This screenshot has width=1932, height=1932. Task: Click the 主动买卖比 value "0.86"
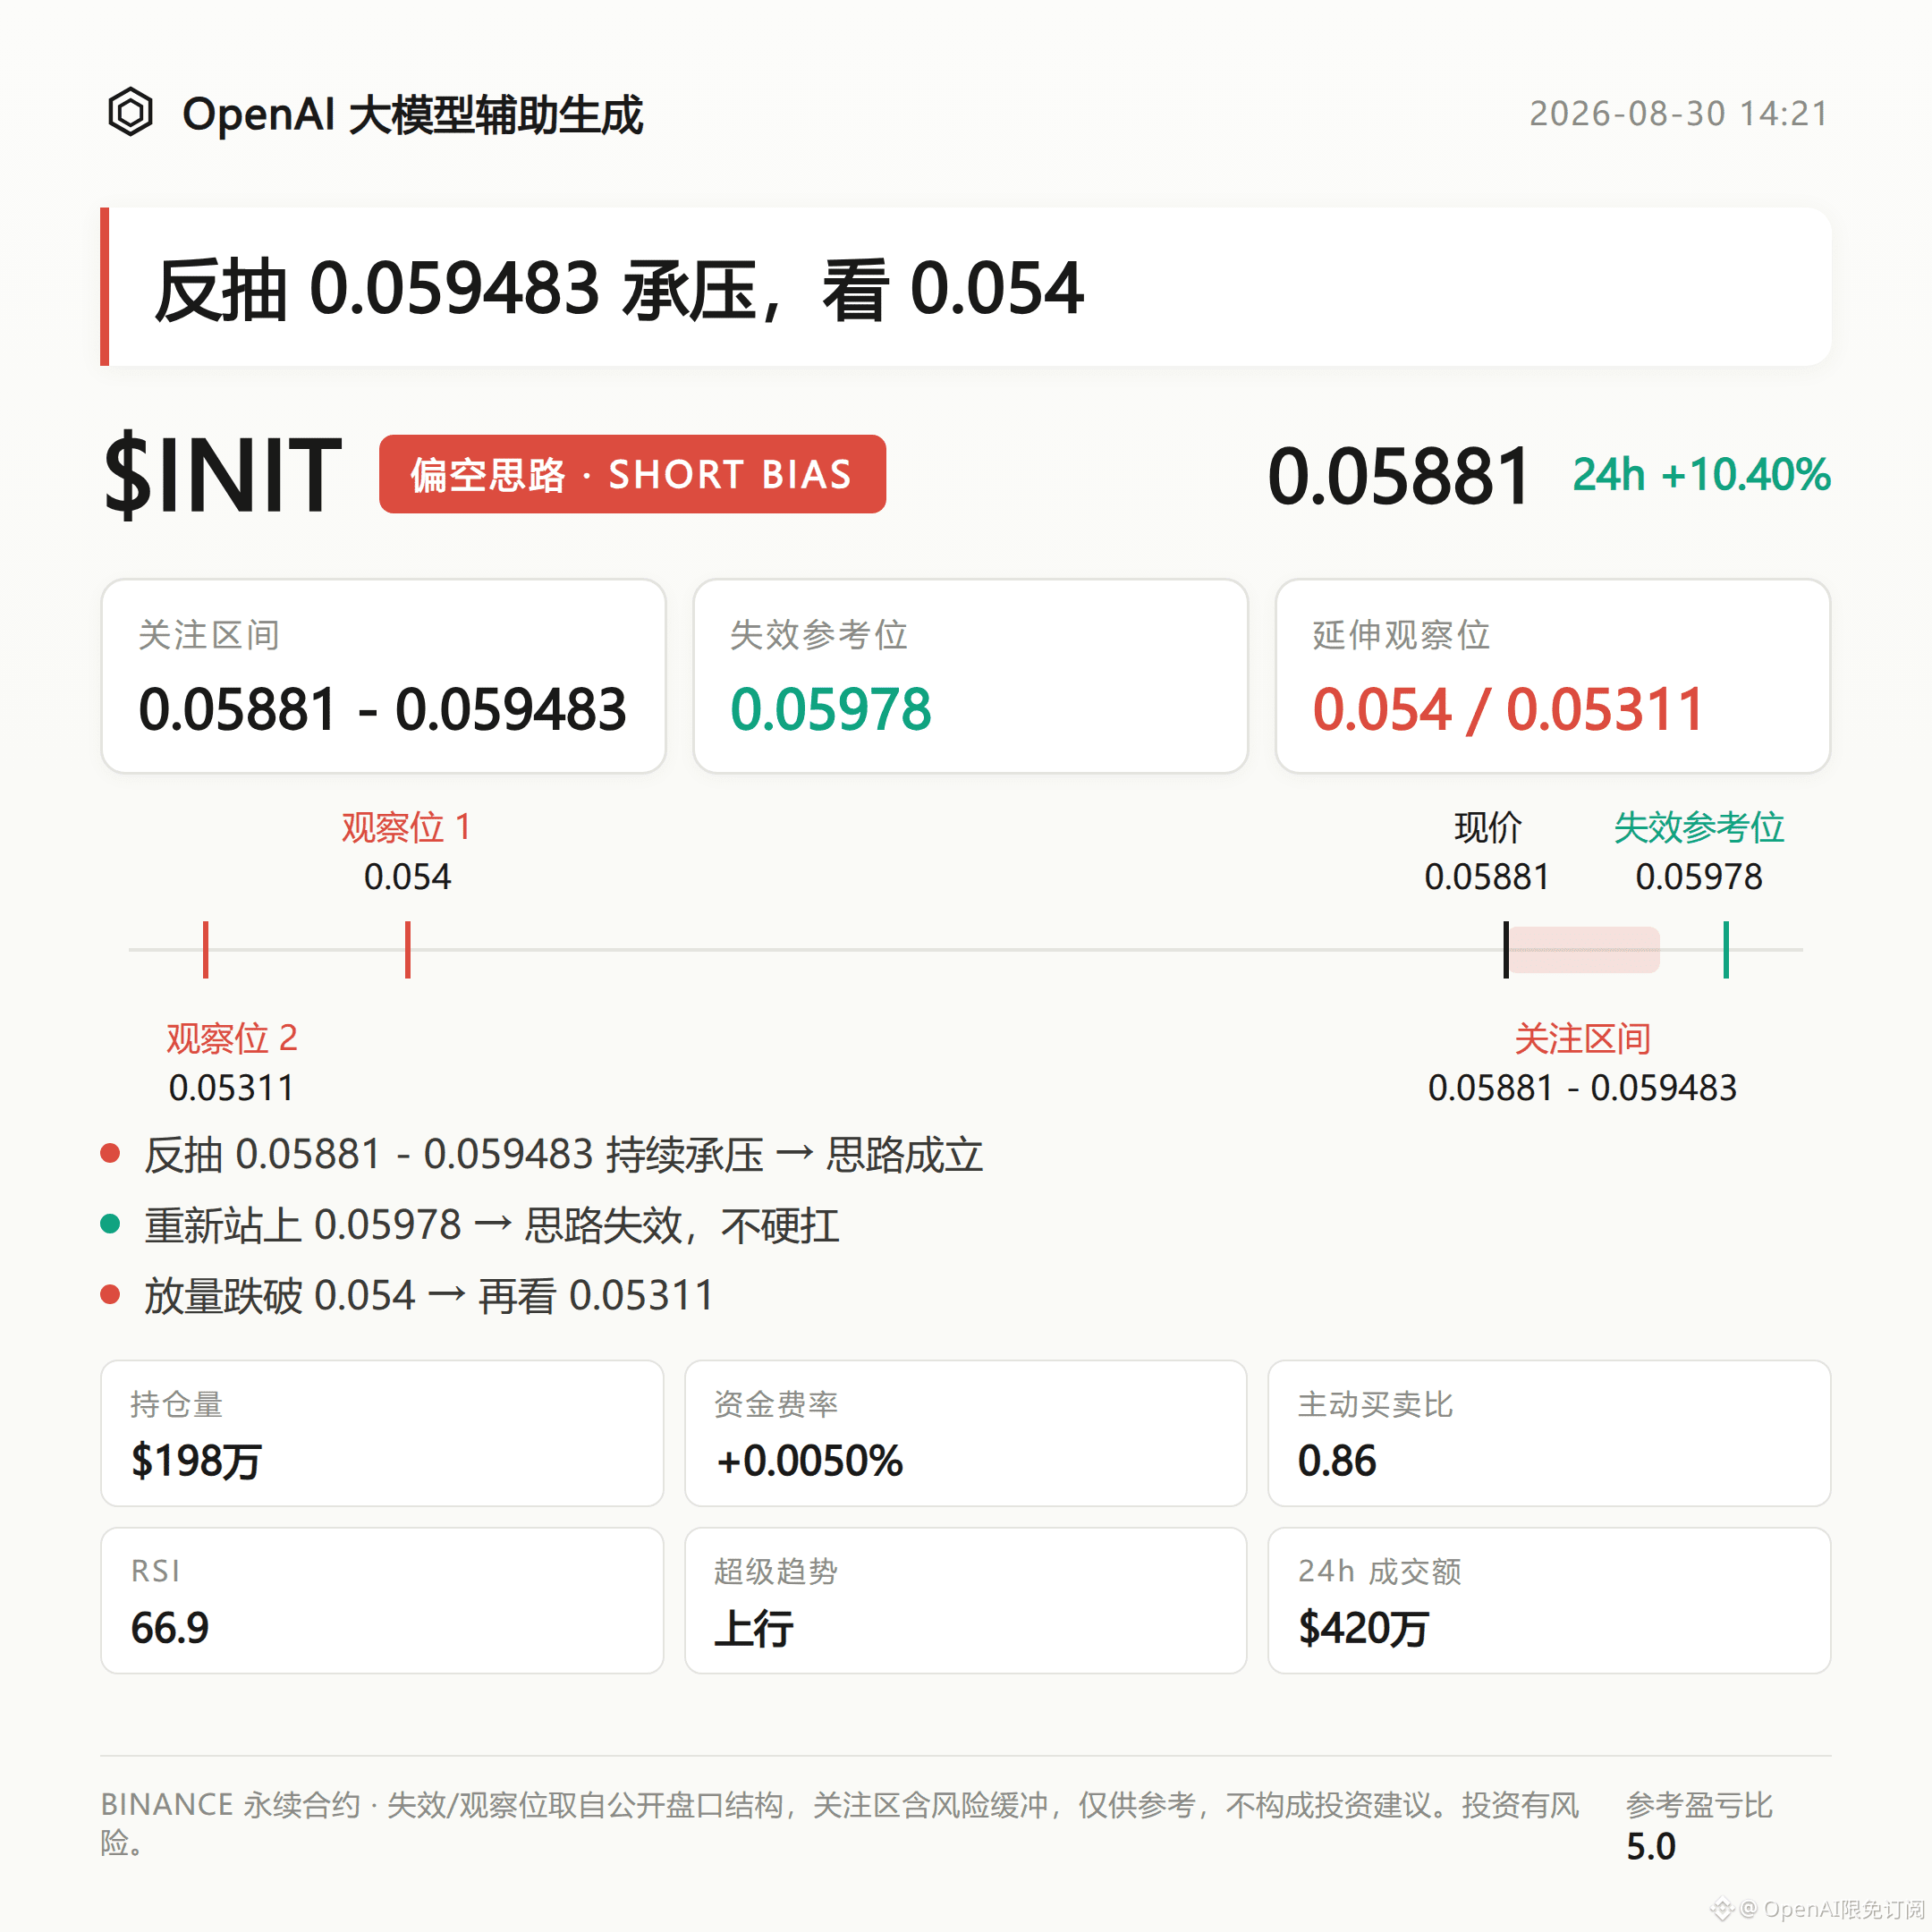coord(1337,1461)
